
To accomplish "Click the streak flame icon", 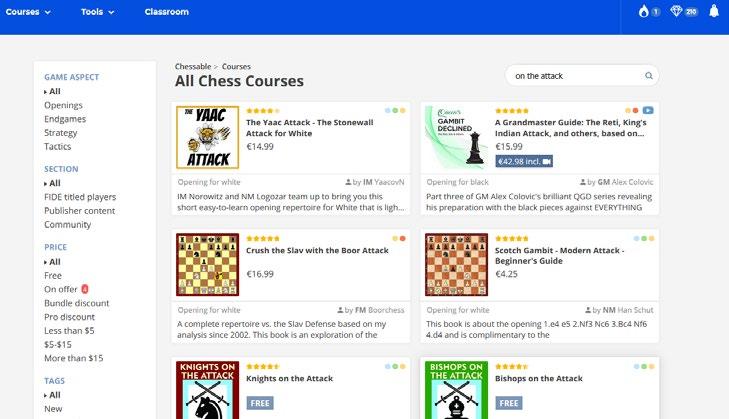I will 643,11.
